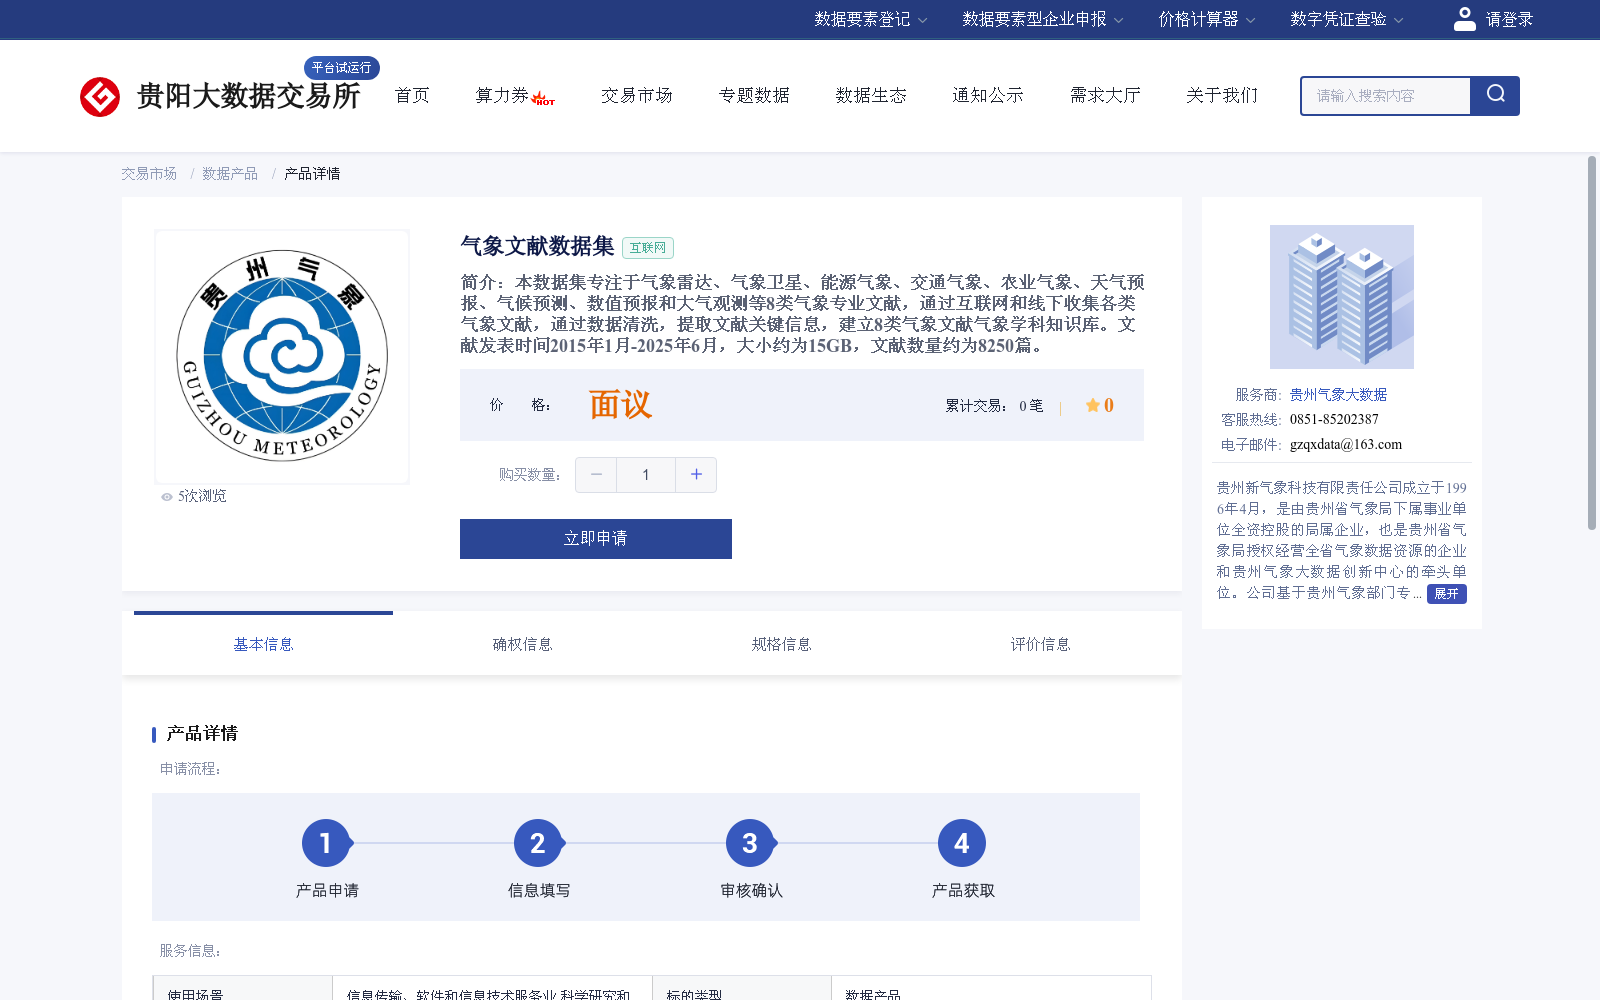Open the 算力券 menu item
1600x1000 pixels.
502,95
